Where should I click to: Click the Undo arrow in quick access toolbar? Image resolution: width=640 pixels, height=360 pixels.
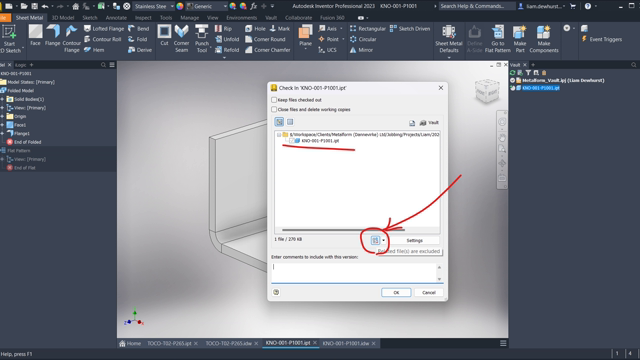click(45, 6)
